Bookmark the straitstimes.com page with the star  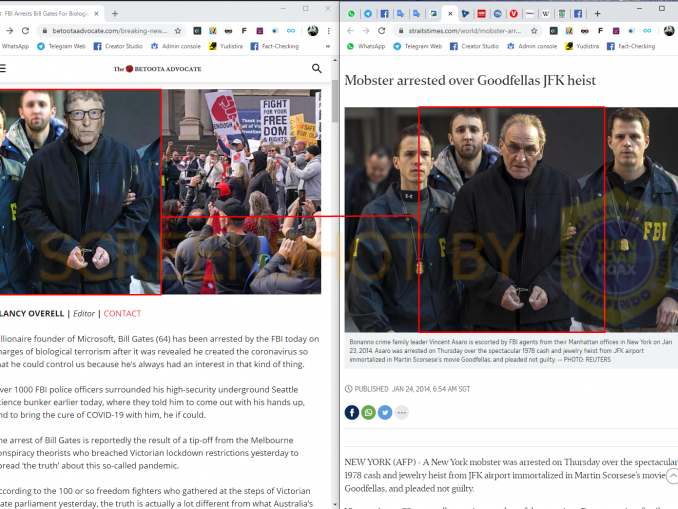pos(534,31)
